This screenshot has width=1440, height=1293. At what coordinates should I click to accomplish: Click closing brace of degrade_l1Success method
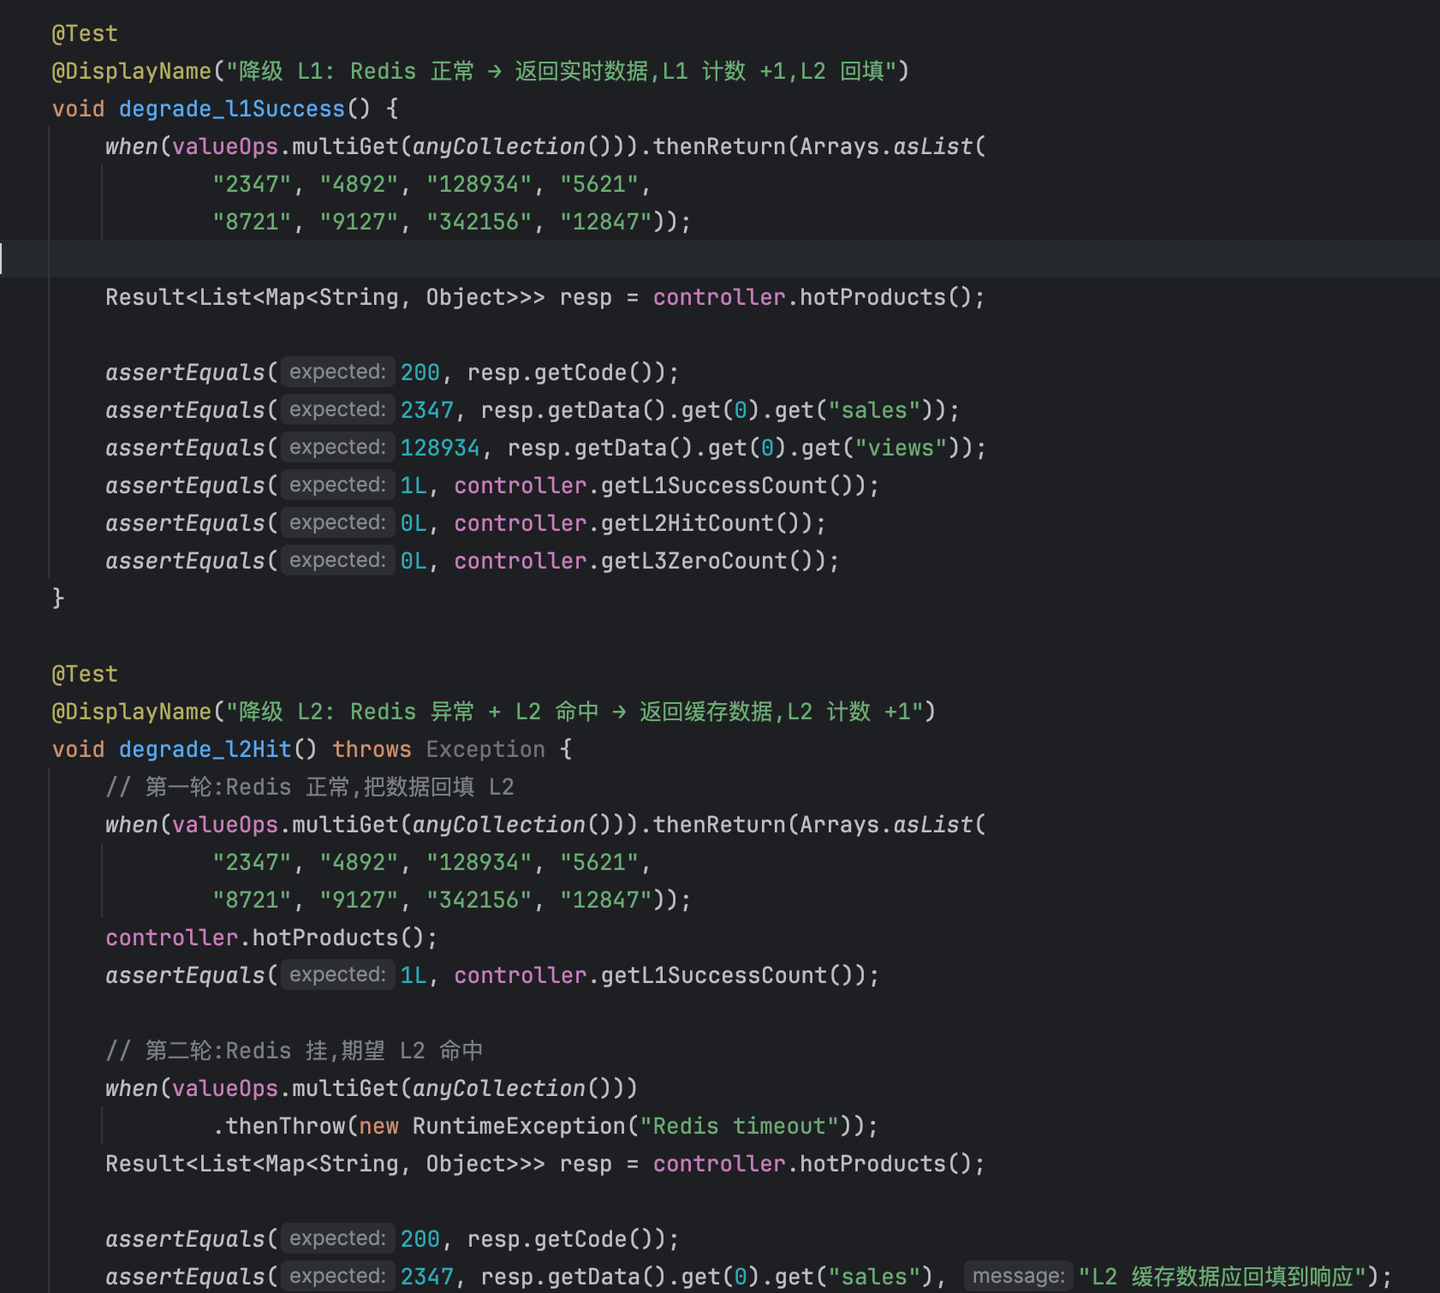58,599
